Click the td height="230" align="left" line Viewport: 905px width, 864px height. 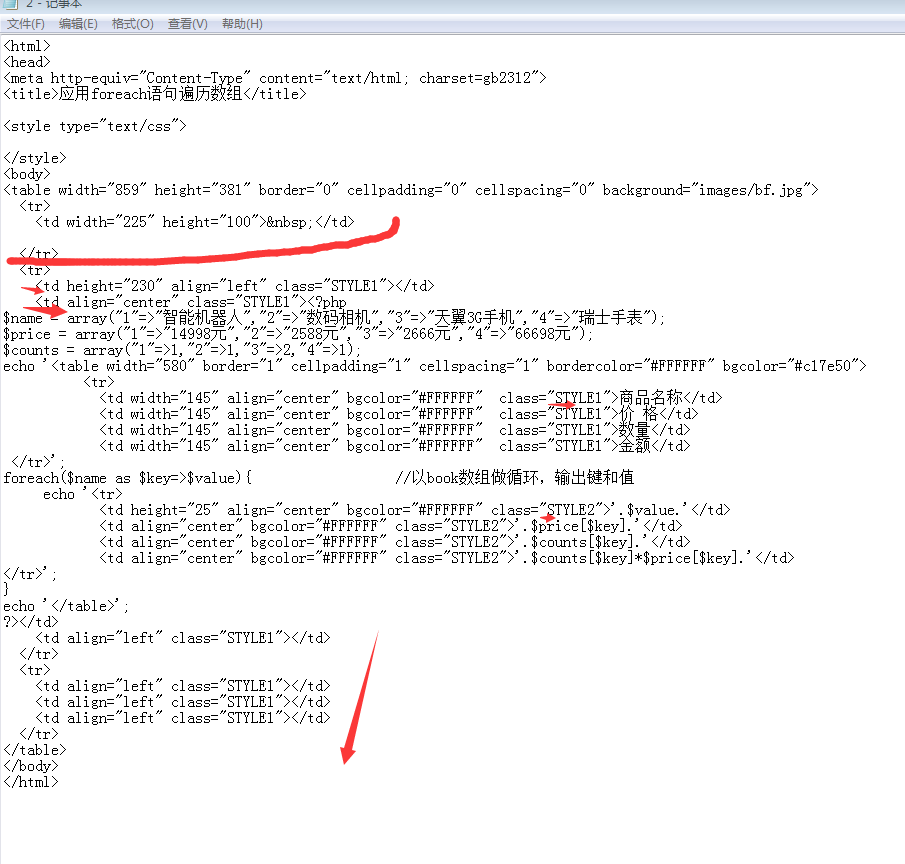point(235,286)
